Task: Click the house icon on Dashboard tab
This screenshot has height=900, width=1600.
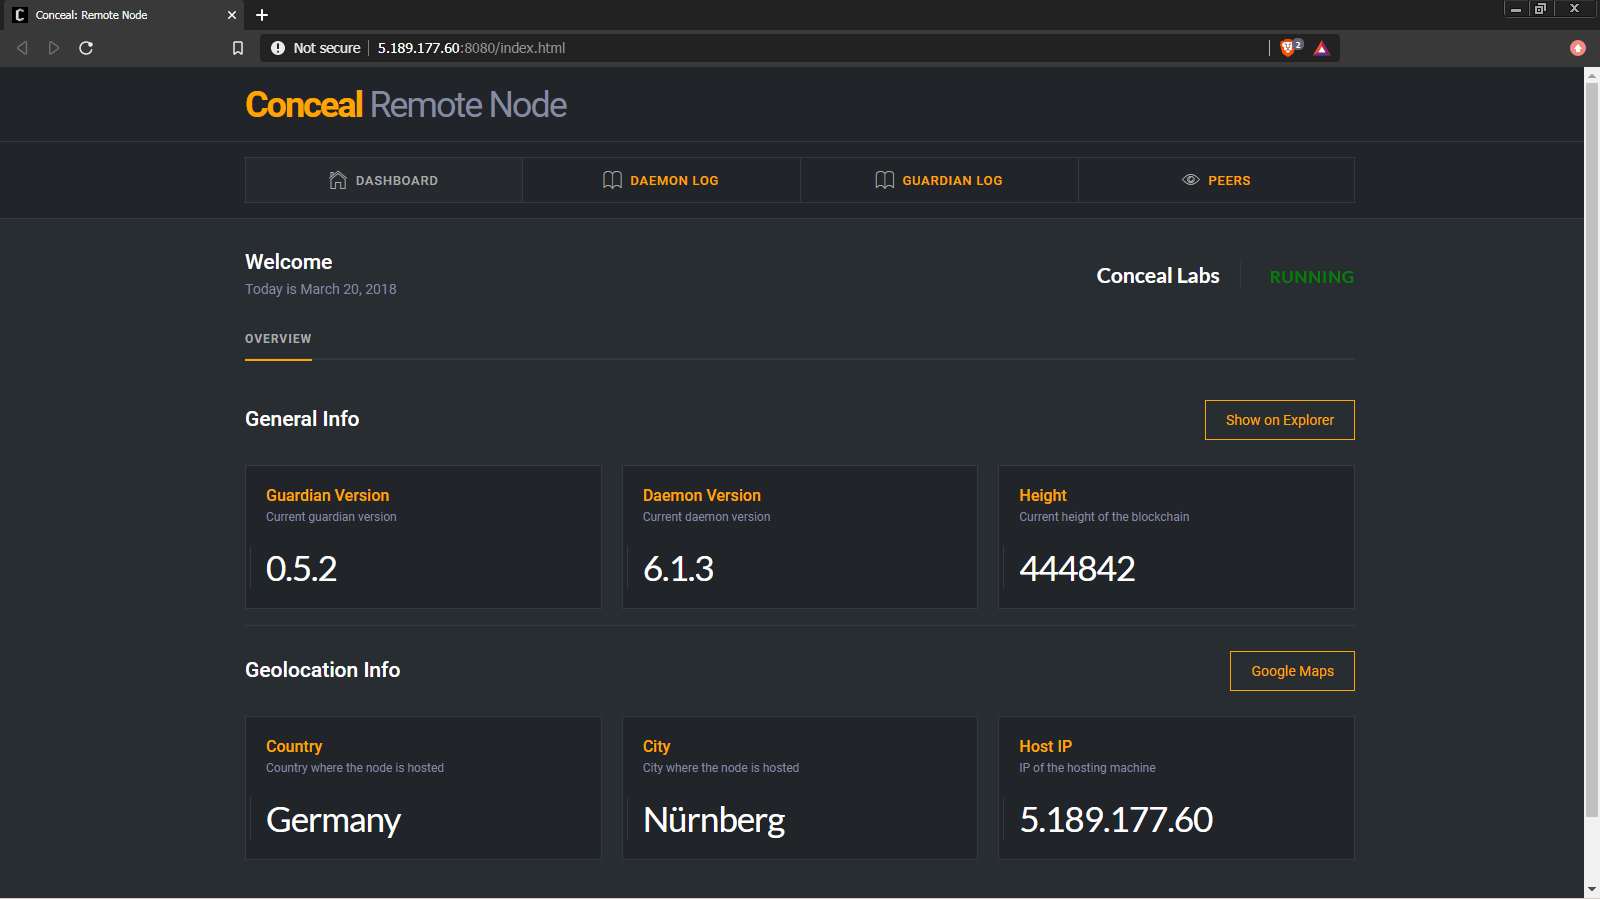Action: pyautogui.click(x=338, y=180)
